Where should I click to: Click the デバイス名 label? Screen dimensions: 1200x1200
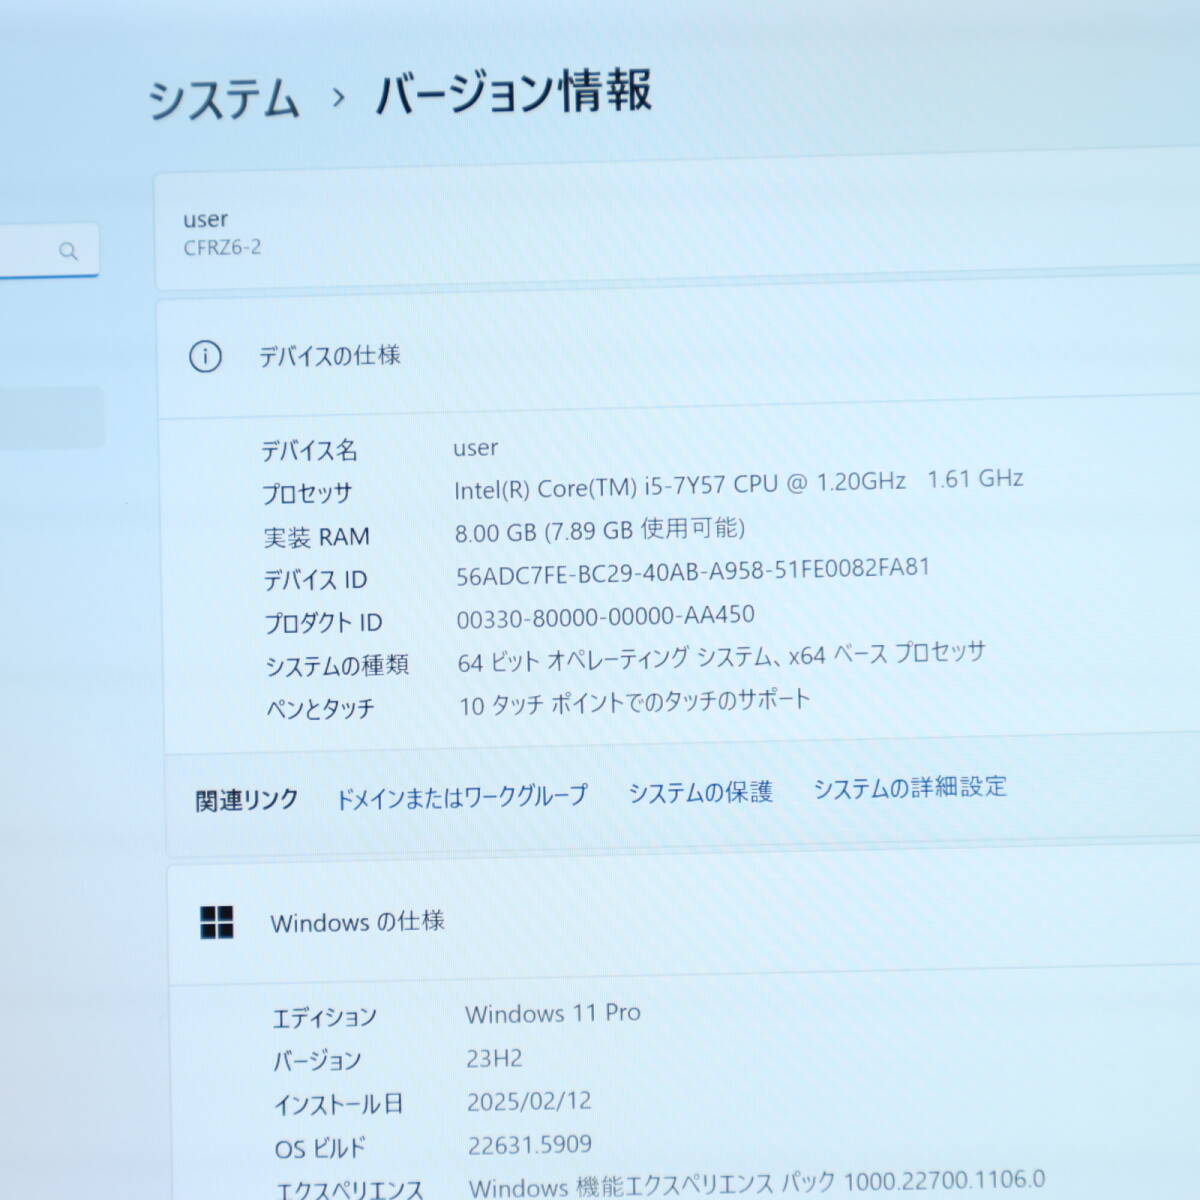(309, 451)
